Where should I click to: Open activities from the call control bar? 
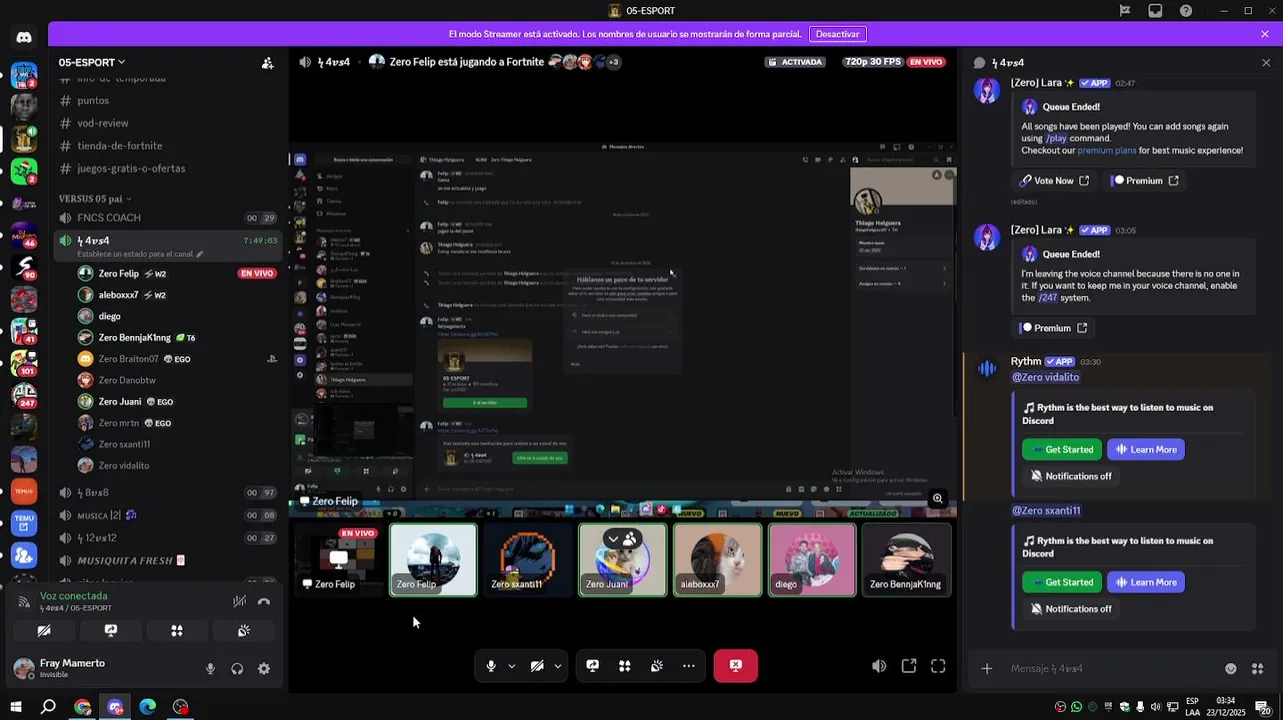pos(625,666)
